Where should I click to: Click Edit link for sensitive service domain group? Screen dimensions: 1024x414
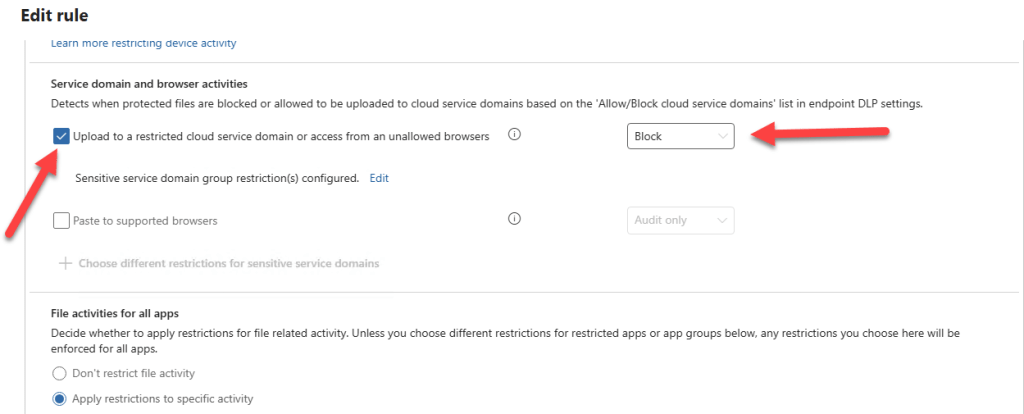(x=379, y=178)
